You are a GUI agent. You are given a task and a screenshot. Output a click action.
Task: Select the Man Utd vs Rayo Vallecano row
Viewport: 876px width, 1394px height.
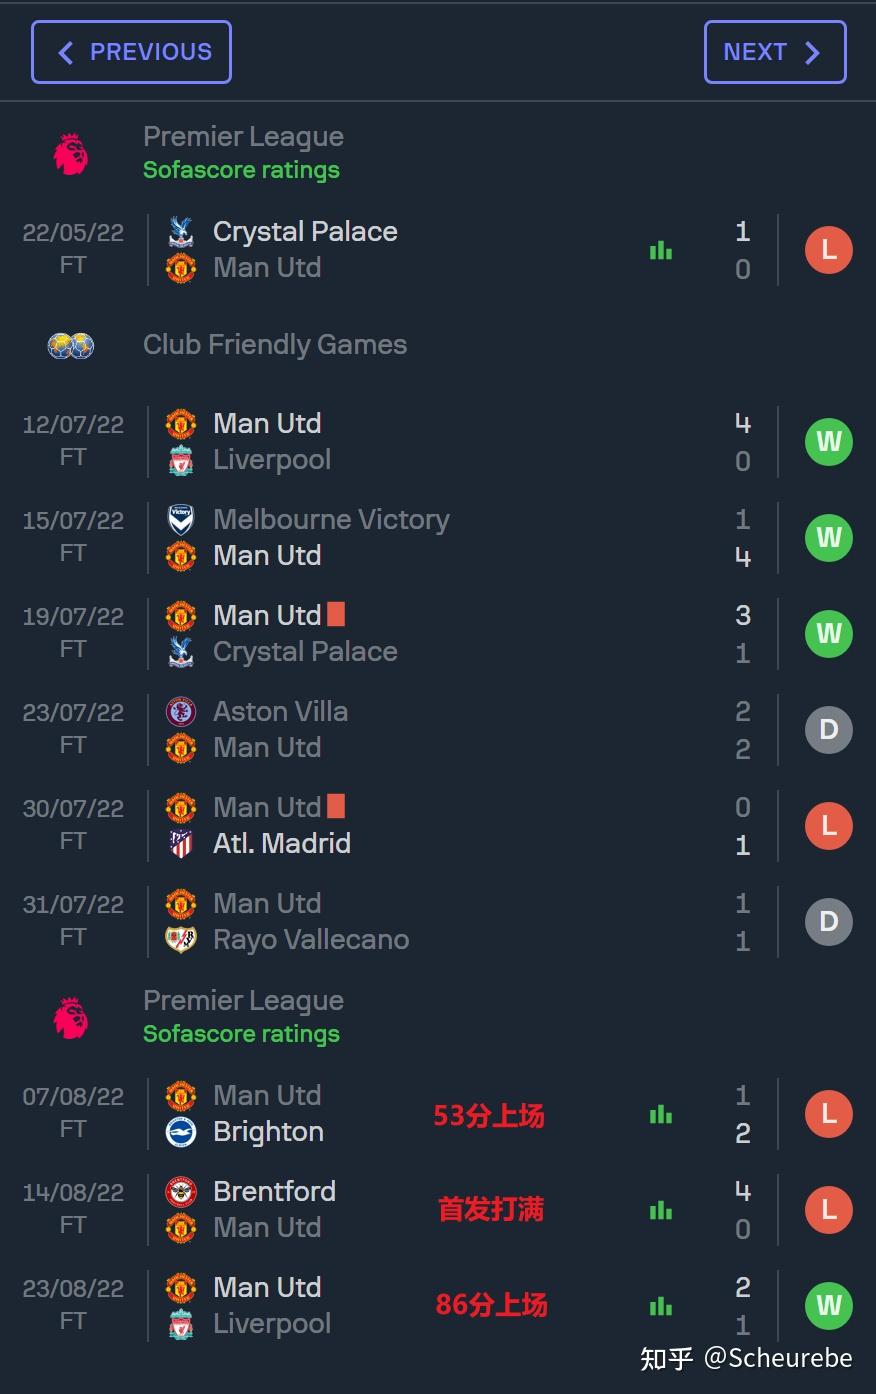[x=438, y=922]
